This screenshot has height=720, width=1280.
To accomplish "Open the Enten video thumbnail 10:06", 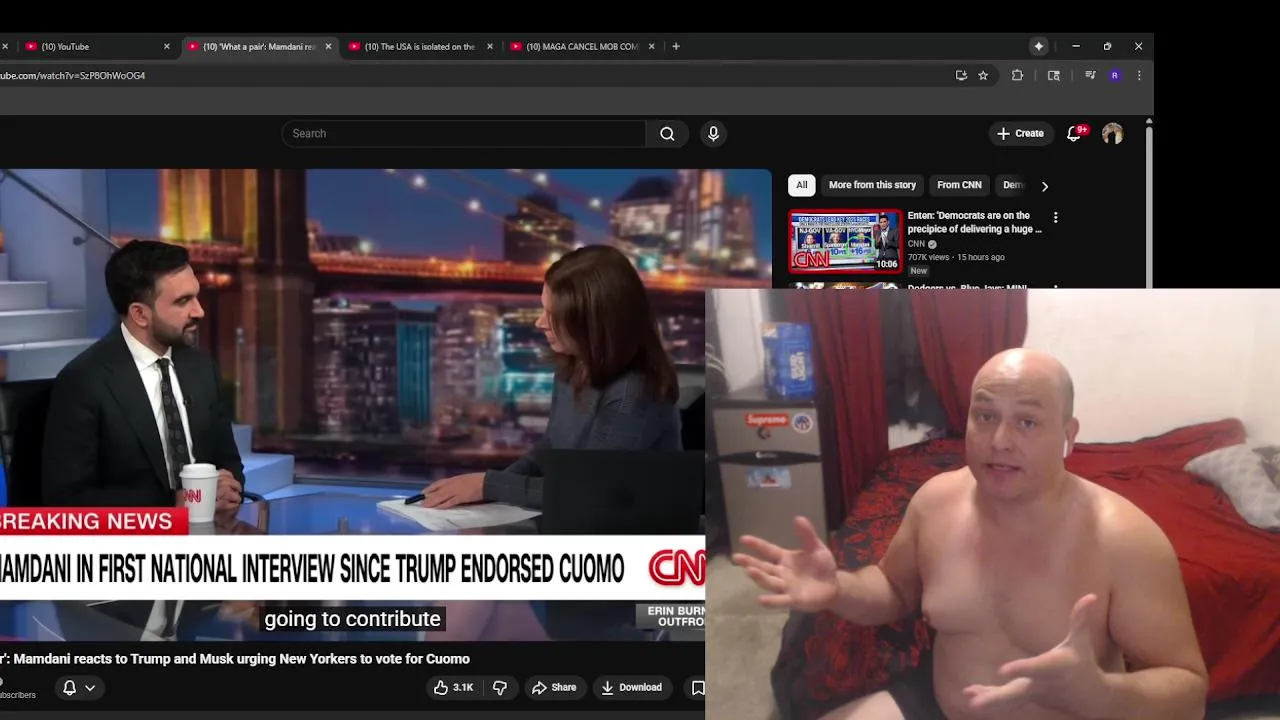I will click(845, 241).
